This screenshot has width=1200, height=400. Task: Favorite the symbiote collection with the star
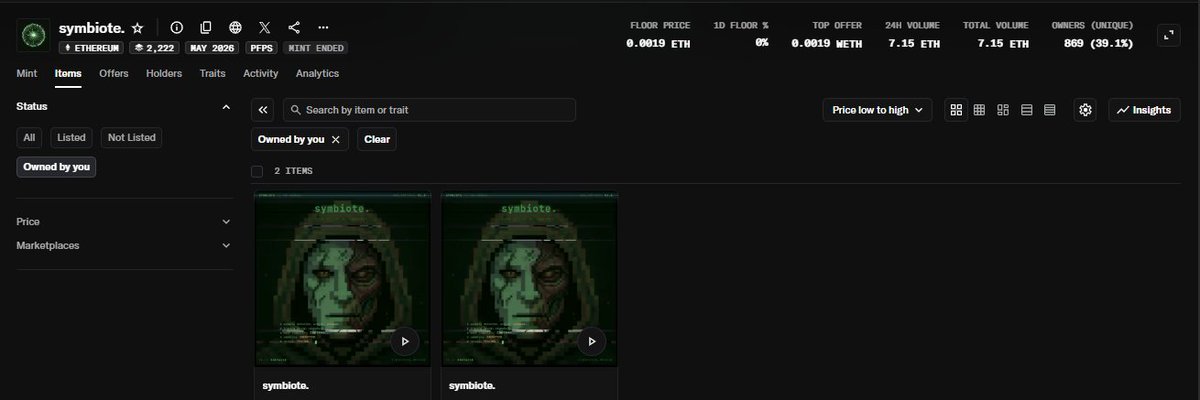pyautogui.click(x=137, y=28)
